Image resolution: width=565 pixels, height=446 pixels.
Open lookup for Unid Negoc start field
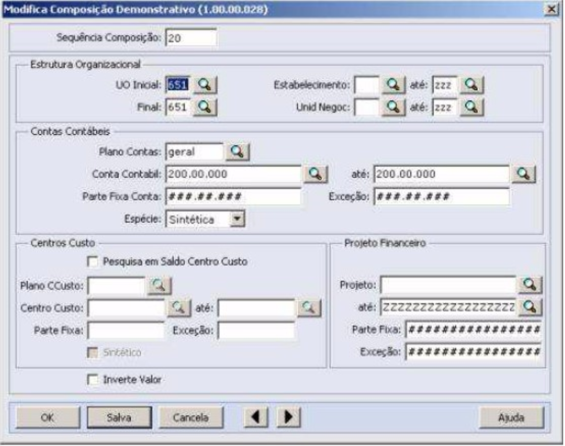coord(393,107)
